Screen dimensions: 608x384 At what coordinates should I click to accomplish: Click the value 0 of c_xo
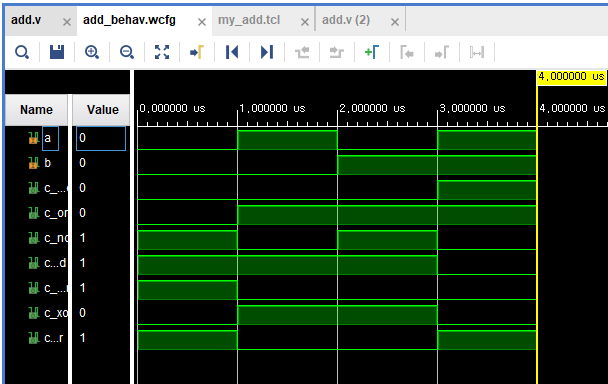tap(82, 313)
